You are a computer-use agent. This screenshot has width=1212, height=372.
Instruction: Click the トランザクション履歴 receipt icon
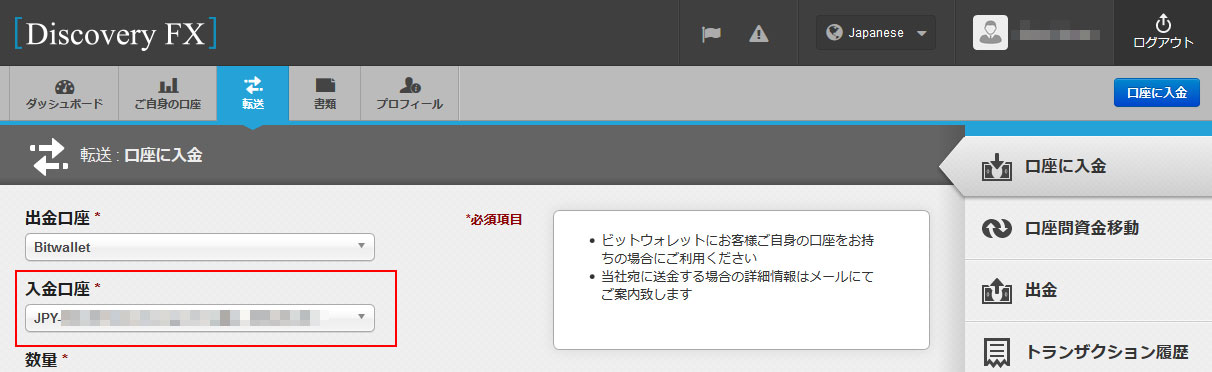tap(998, 353)
